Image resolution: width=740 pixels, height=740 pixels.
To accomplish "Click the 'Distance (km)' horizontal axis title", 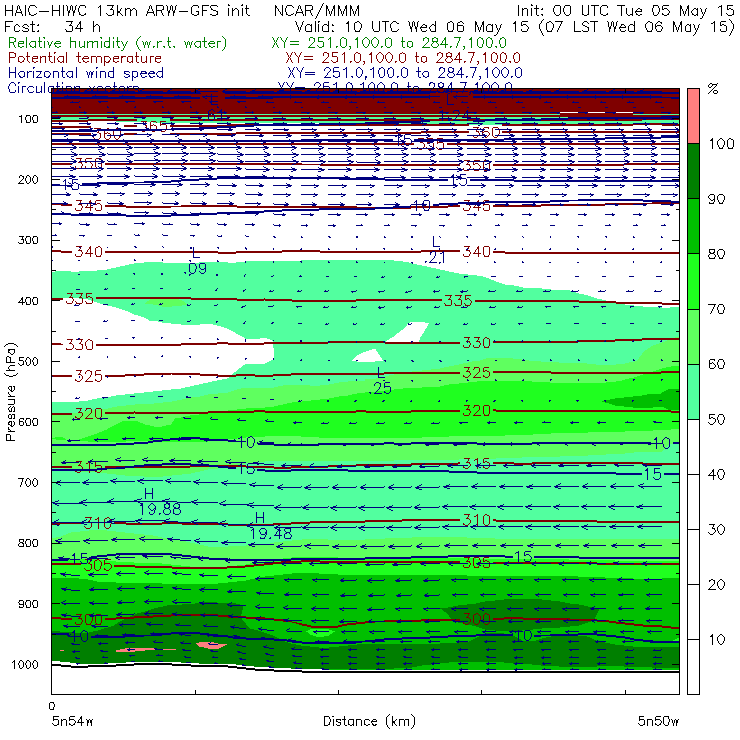I will tap(369, 721).
